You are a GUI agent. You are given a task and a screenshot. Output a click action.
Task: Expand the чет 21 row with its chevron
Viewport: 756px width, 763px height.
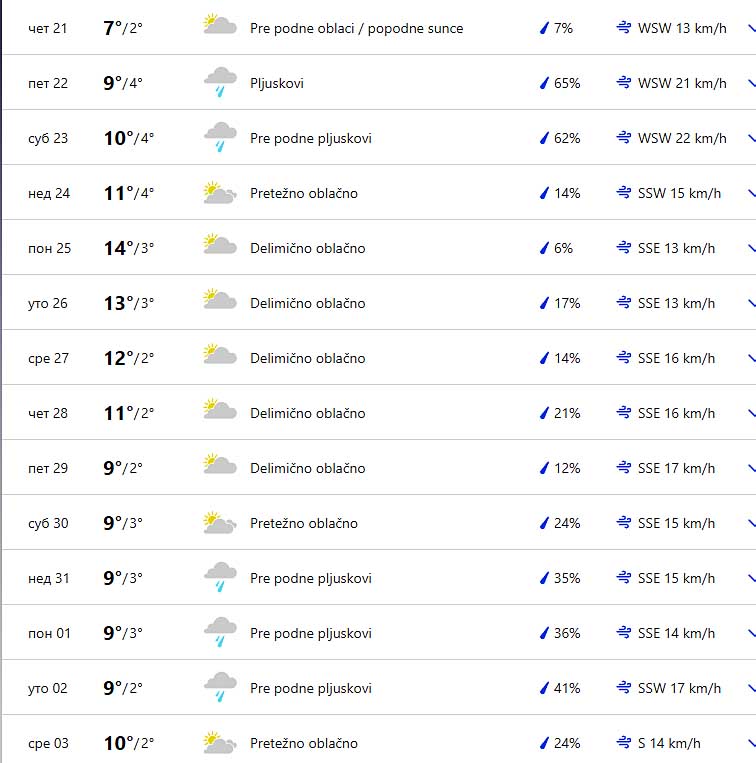(750, 28)
